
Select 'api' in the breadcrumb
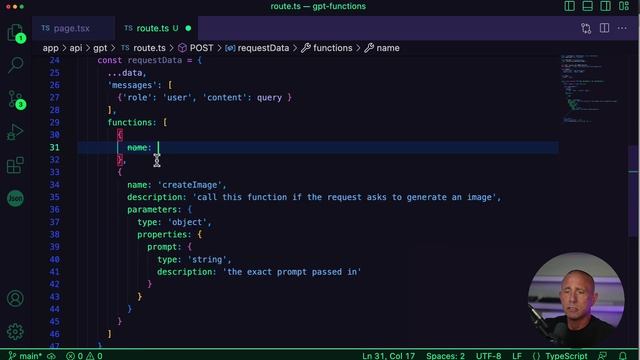(x=76, y=48)
